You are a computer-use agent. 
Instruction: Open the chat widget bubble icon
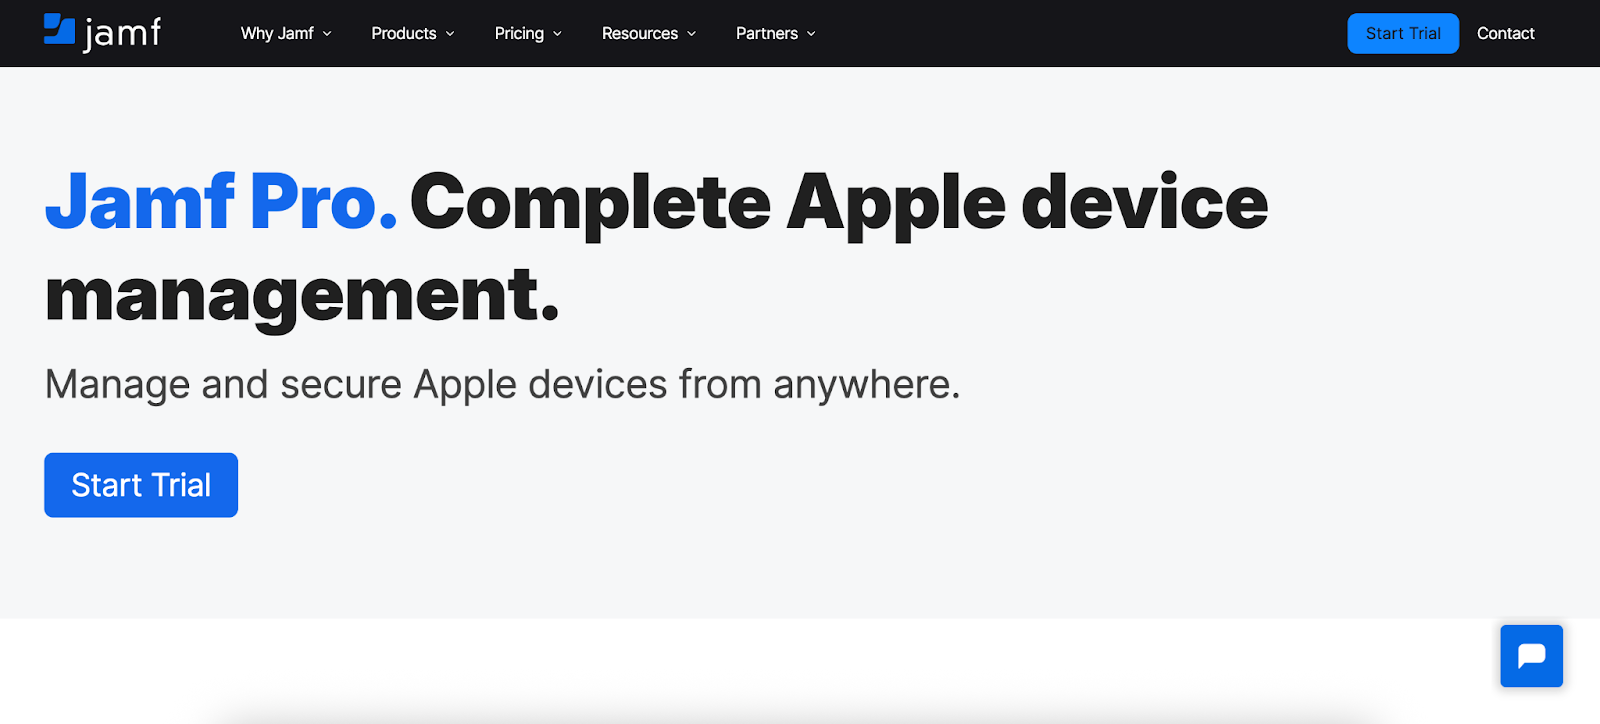[1531, 656]
